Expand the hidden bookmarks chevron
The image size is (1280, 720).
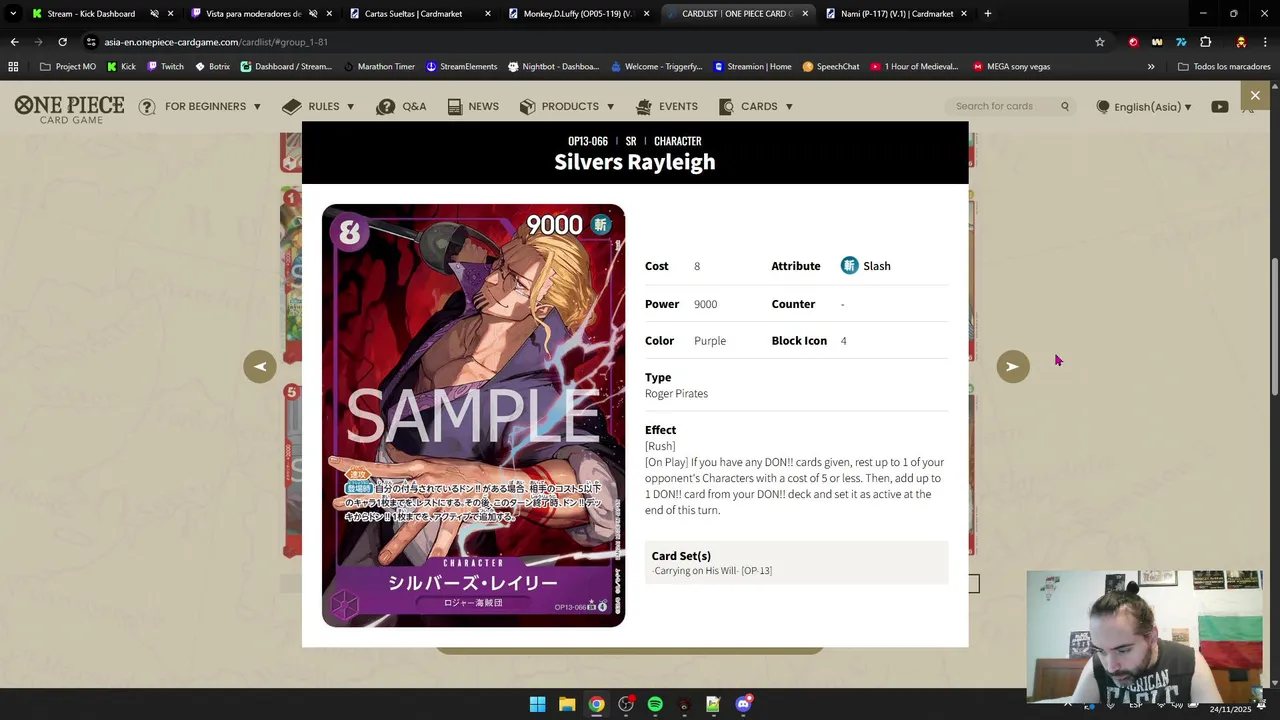coord(1151,67)
